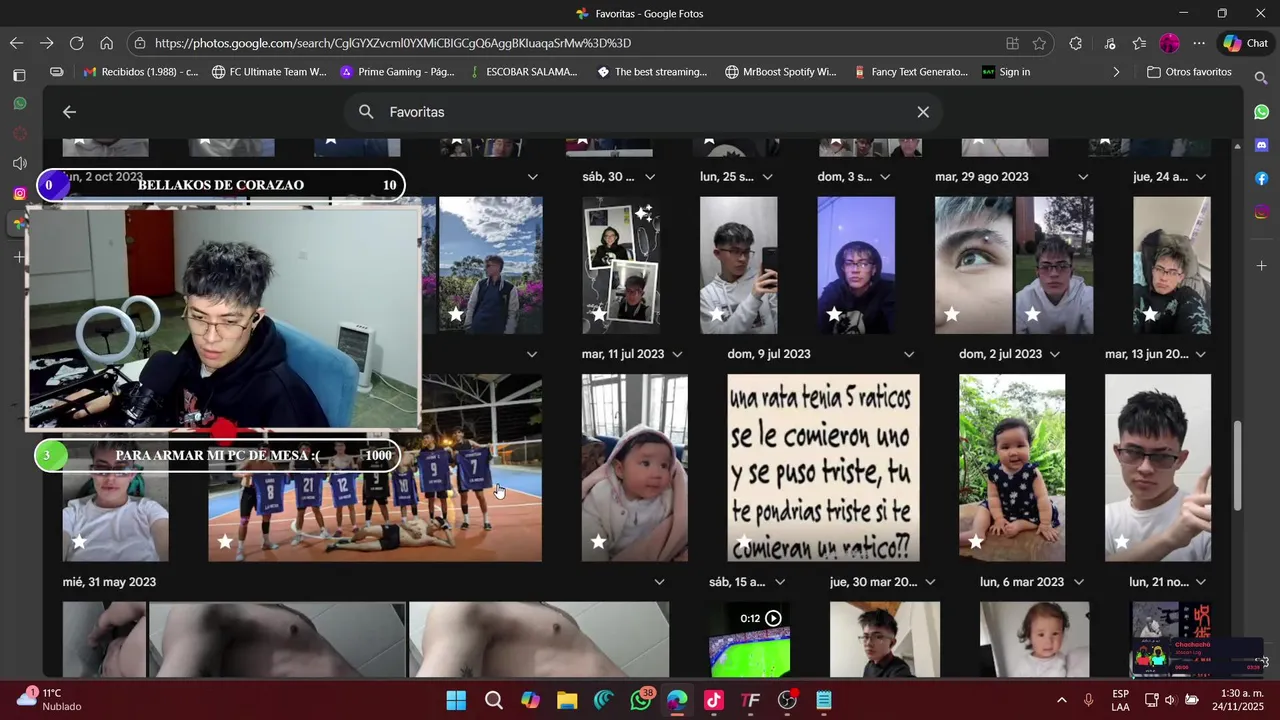Click the Favoritas search field
This screenshot has width=1280, height=720.
pyautogui.click(x=642, y=112)
